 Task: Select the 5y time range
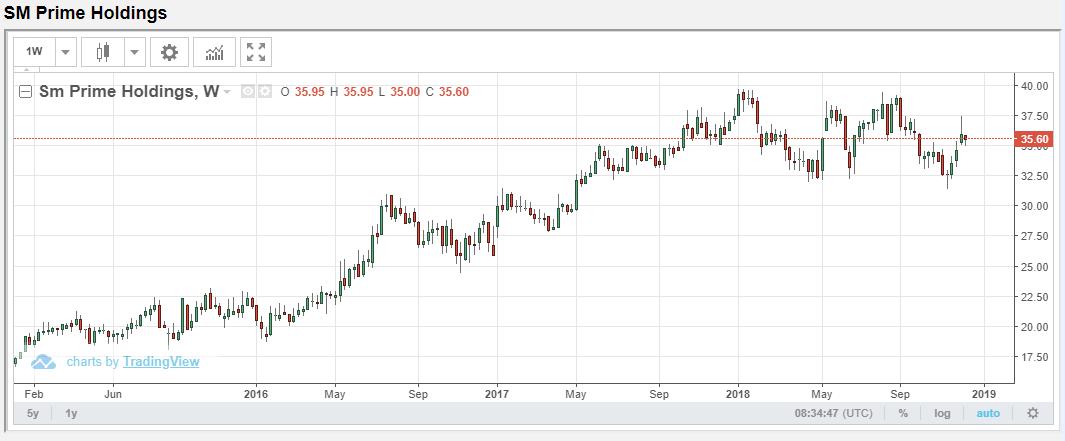click(x=33, y=413)
